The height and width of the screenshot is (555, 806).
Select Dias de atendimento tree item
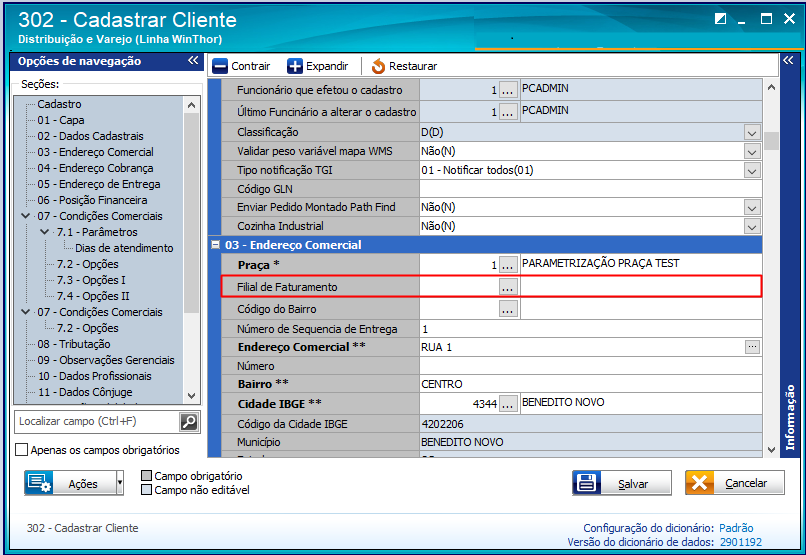point(124,248)
